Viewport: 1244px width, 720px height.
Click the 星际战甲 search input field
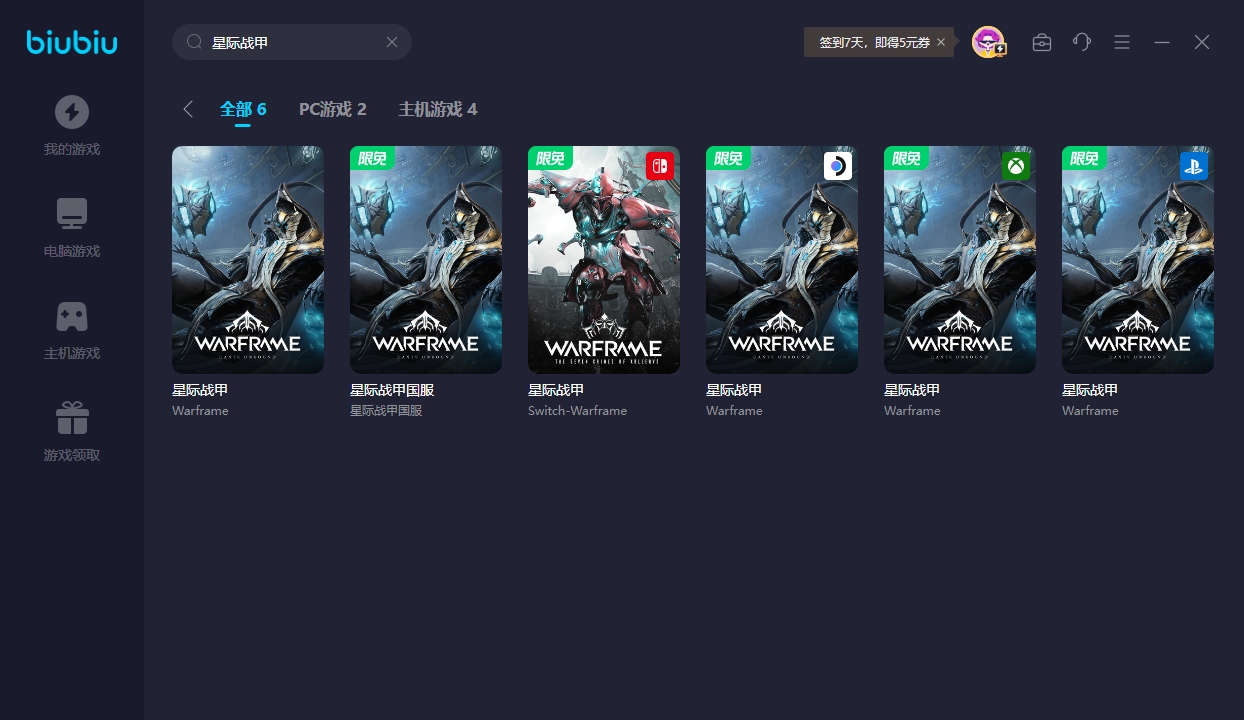(x=290, y=42)
